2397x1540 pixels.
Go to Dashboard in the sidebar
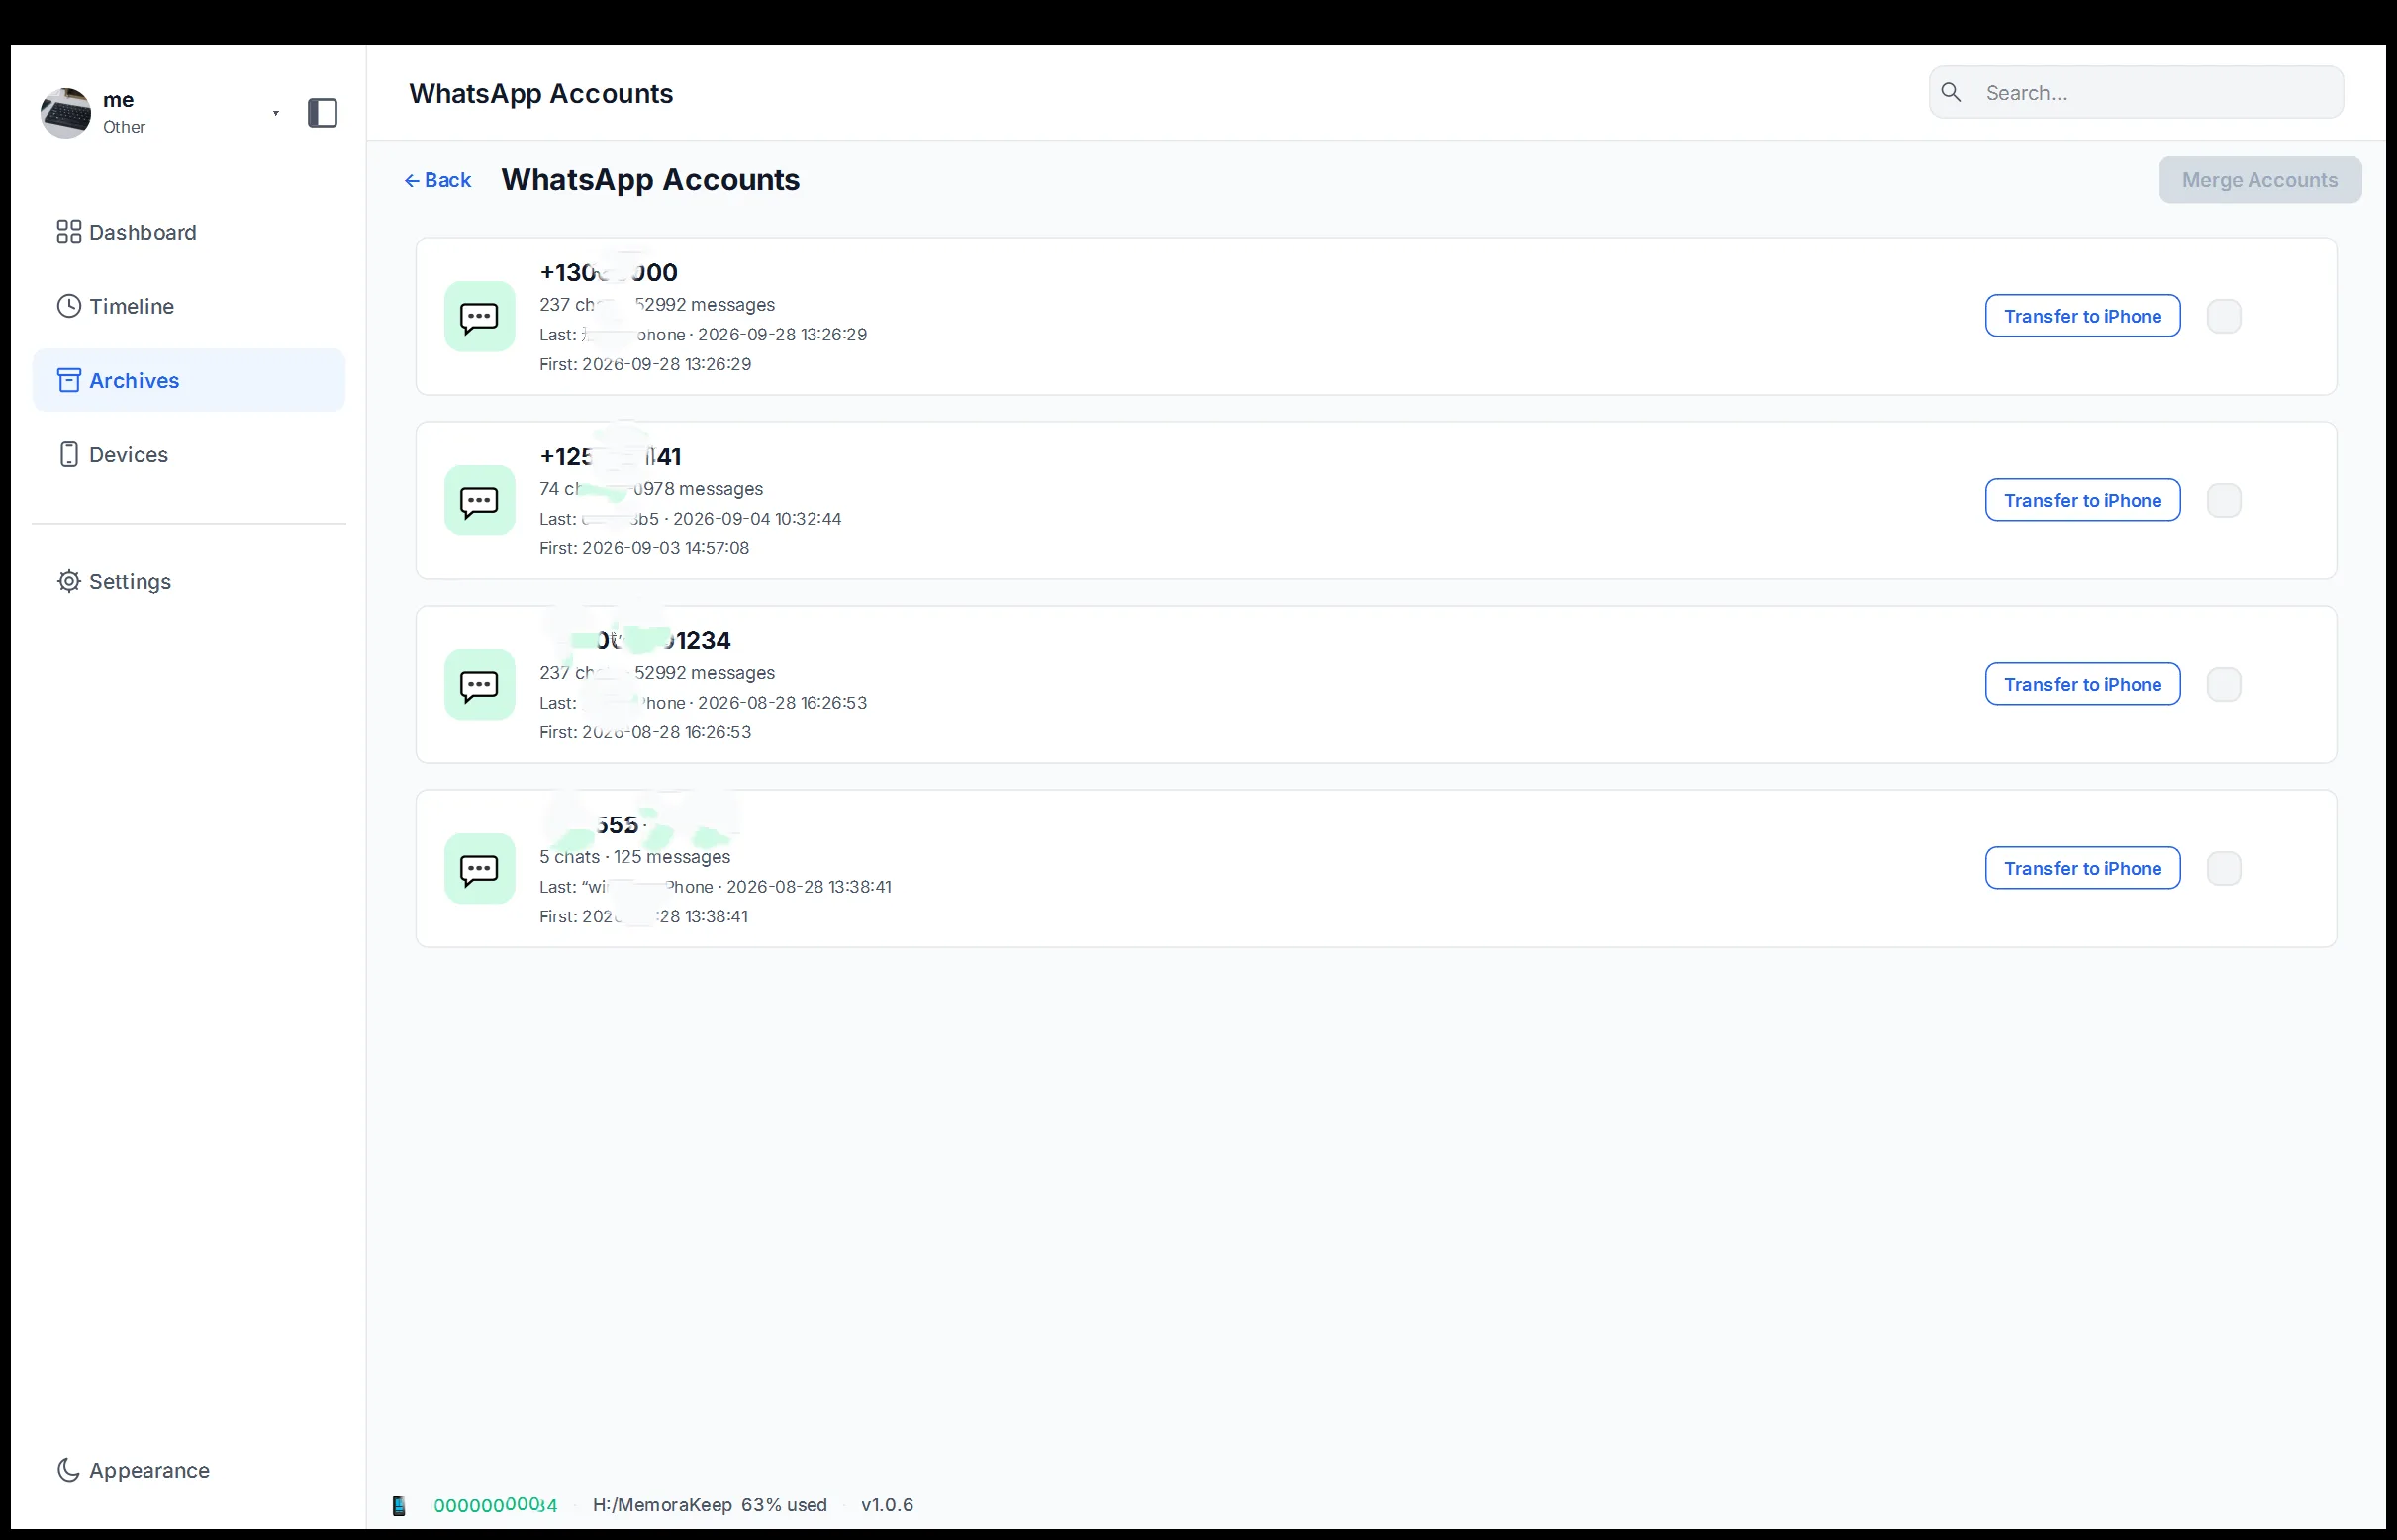tap(189, 232)
